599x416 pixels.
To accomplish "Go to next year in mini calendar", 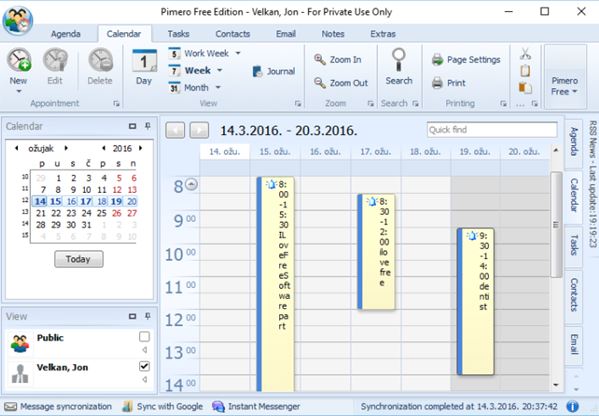I will coord(141,148).
